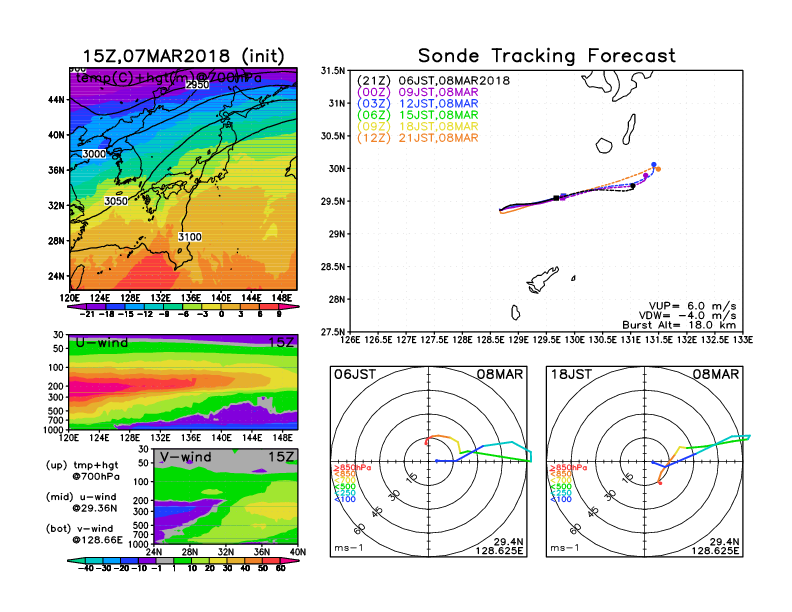Click the 3050 contour label on map

[117, 201]
